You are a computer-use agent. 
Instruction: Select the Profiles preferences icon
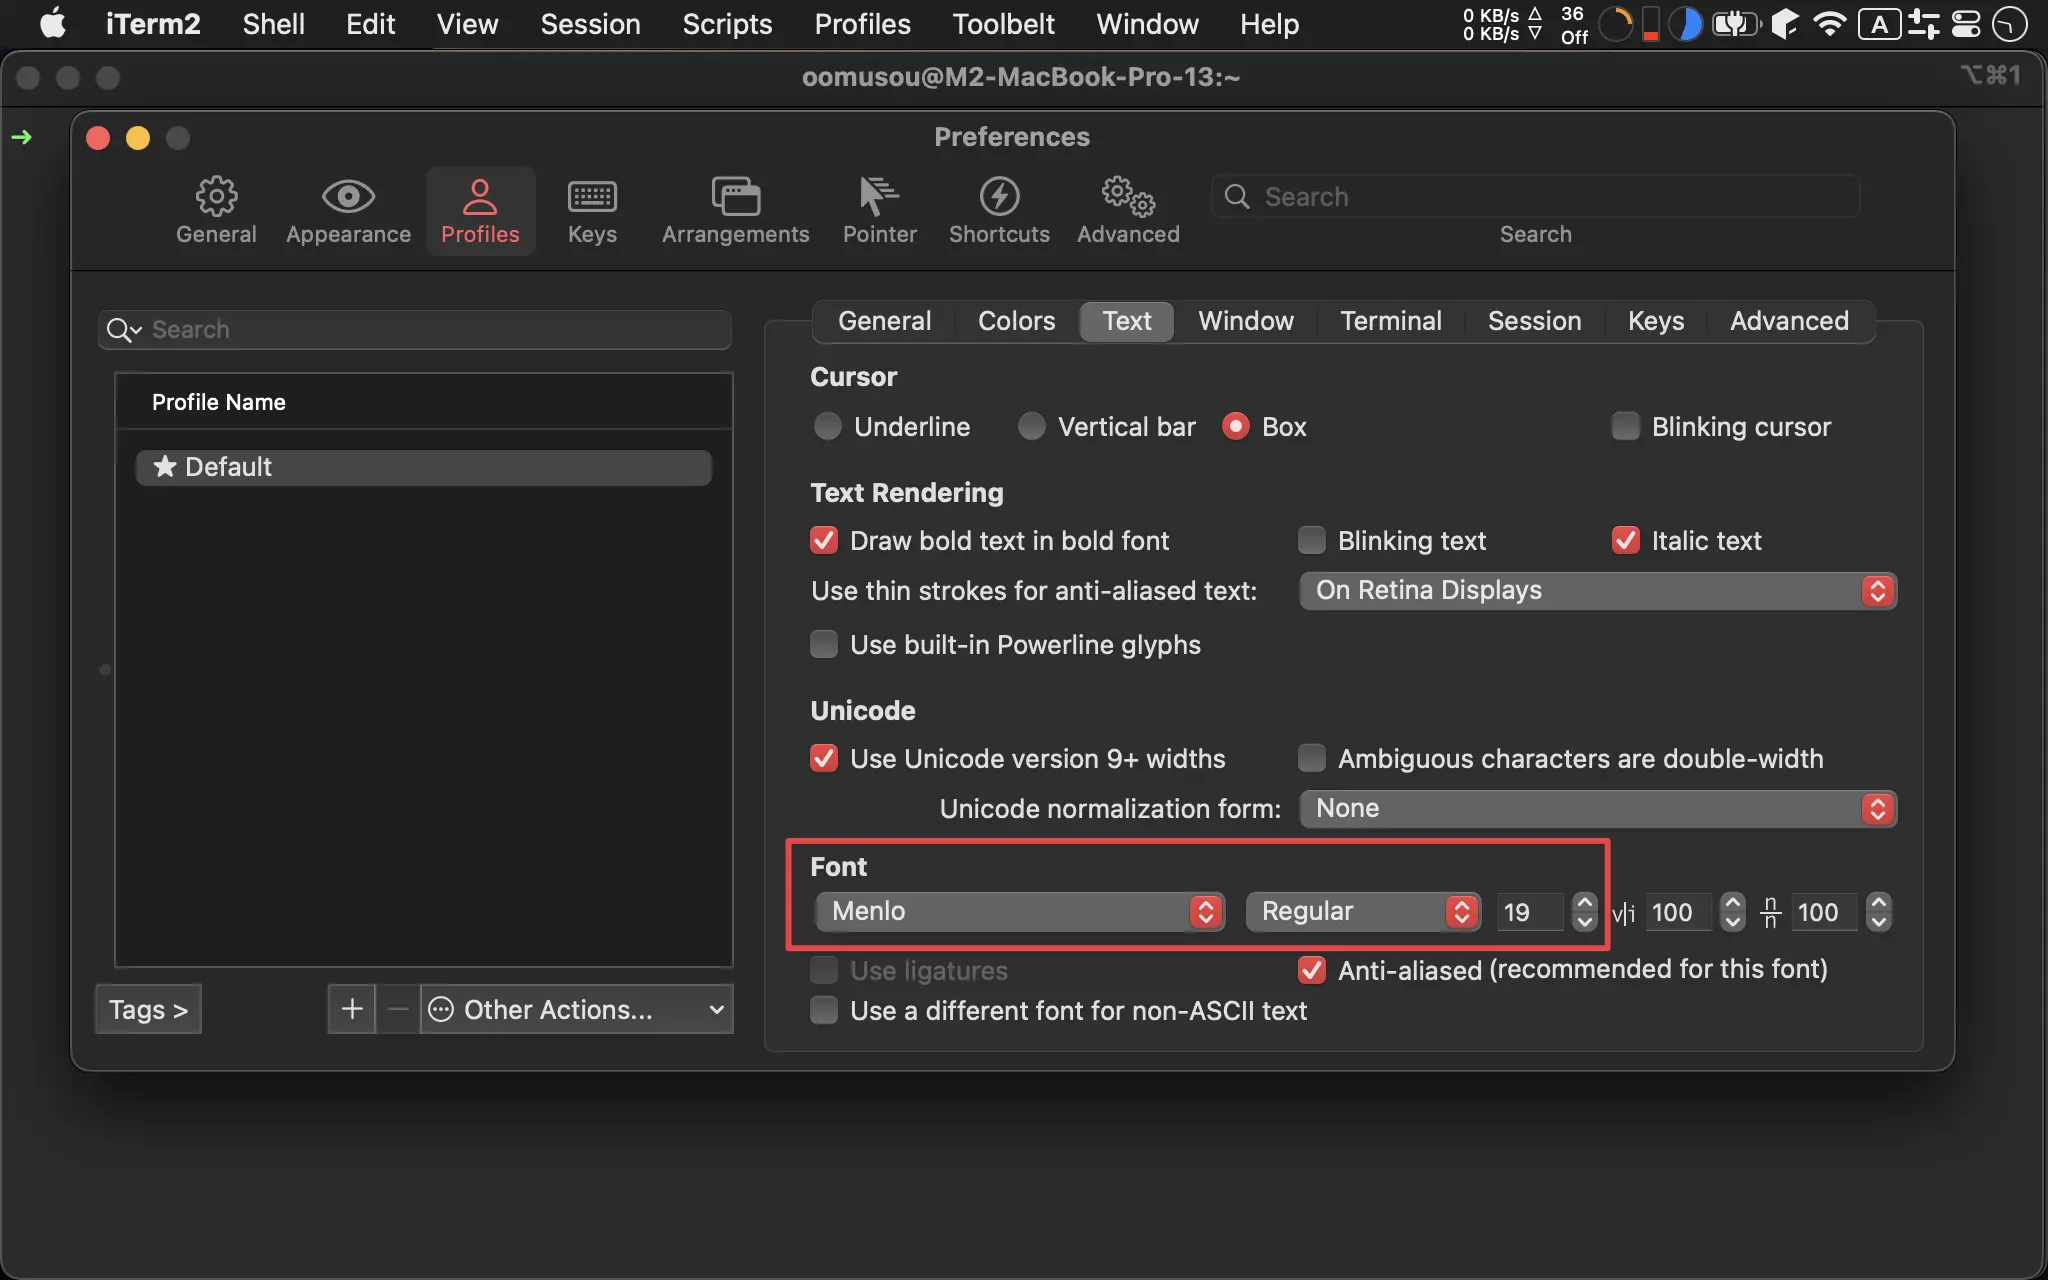[480, 197]
